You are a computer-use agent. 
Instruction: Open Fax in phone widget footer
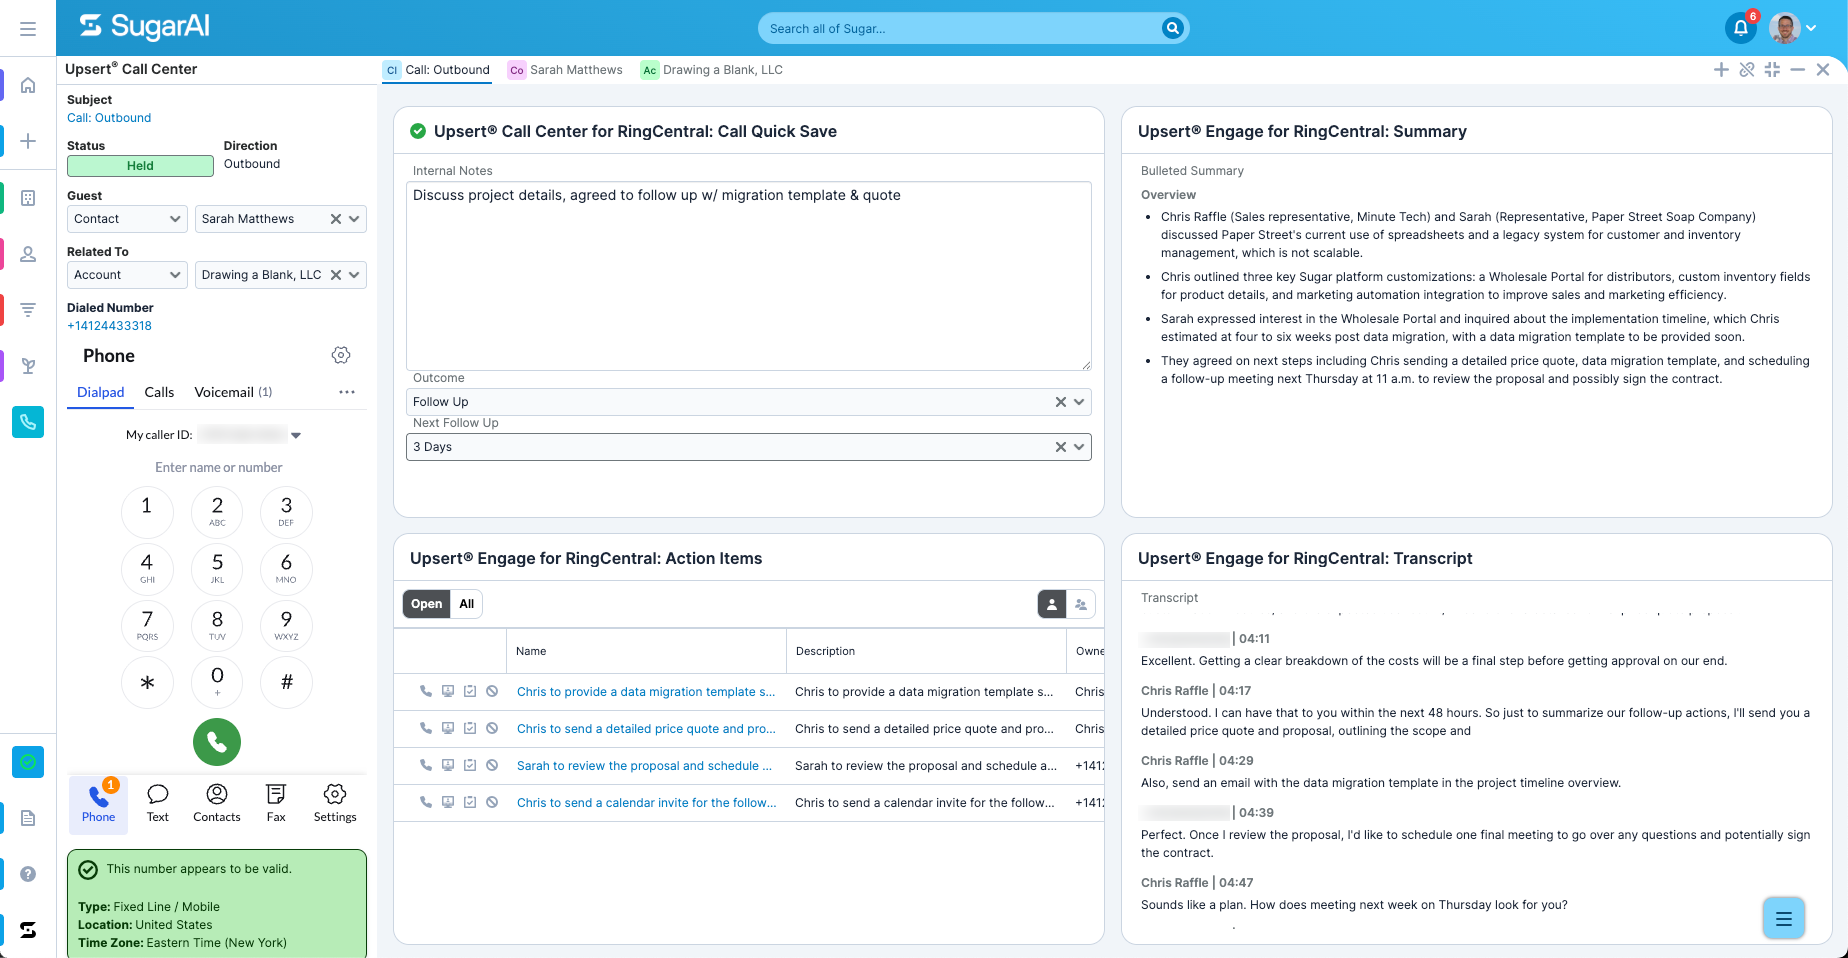(x=276, y=803)
